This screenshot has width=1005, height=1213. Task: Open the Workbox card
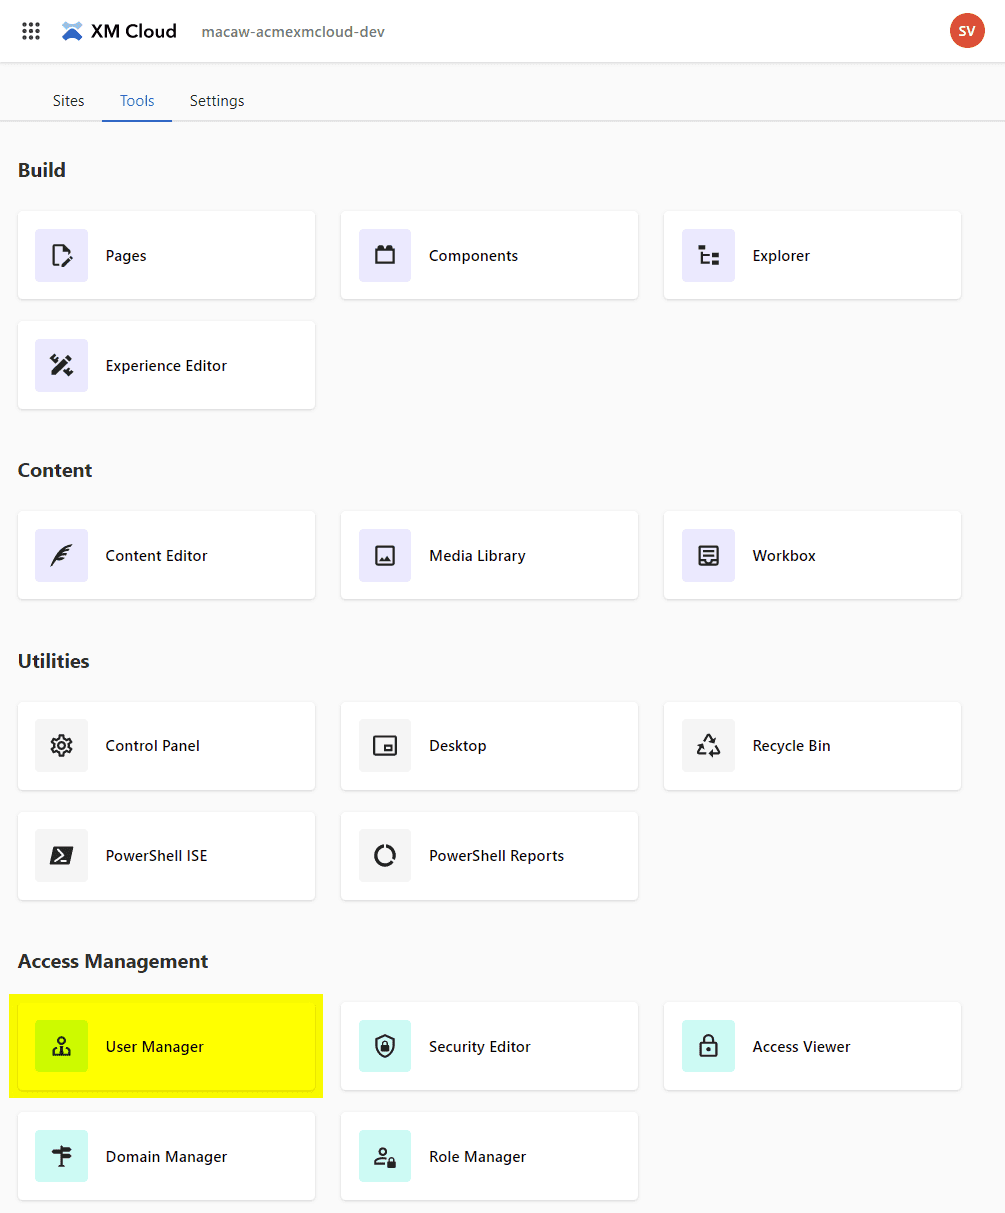pos(812,555)
